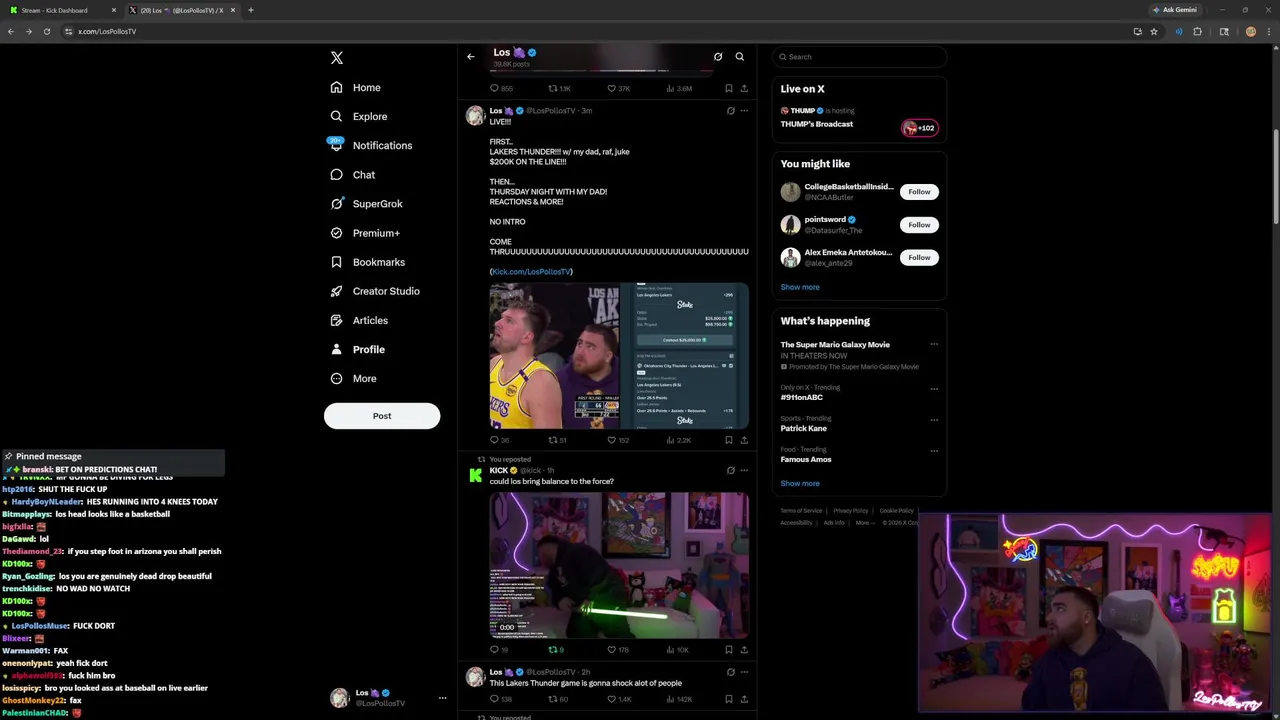Play the KICK lightsaber video

tap(619, 565)
